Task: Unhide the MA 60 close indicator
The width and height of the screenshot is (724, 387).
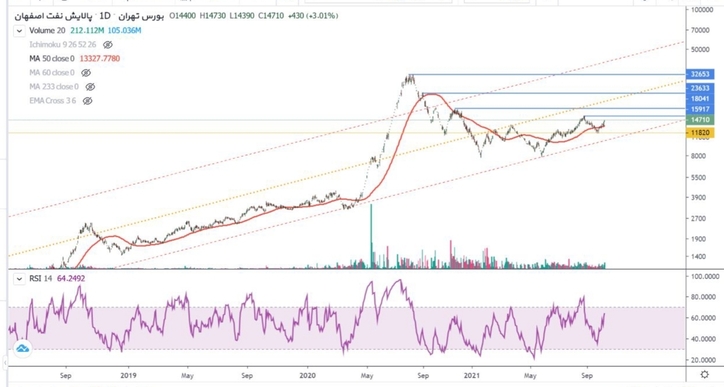Action: [86, 73]
